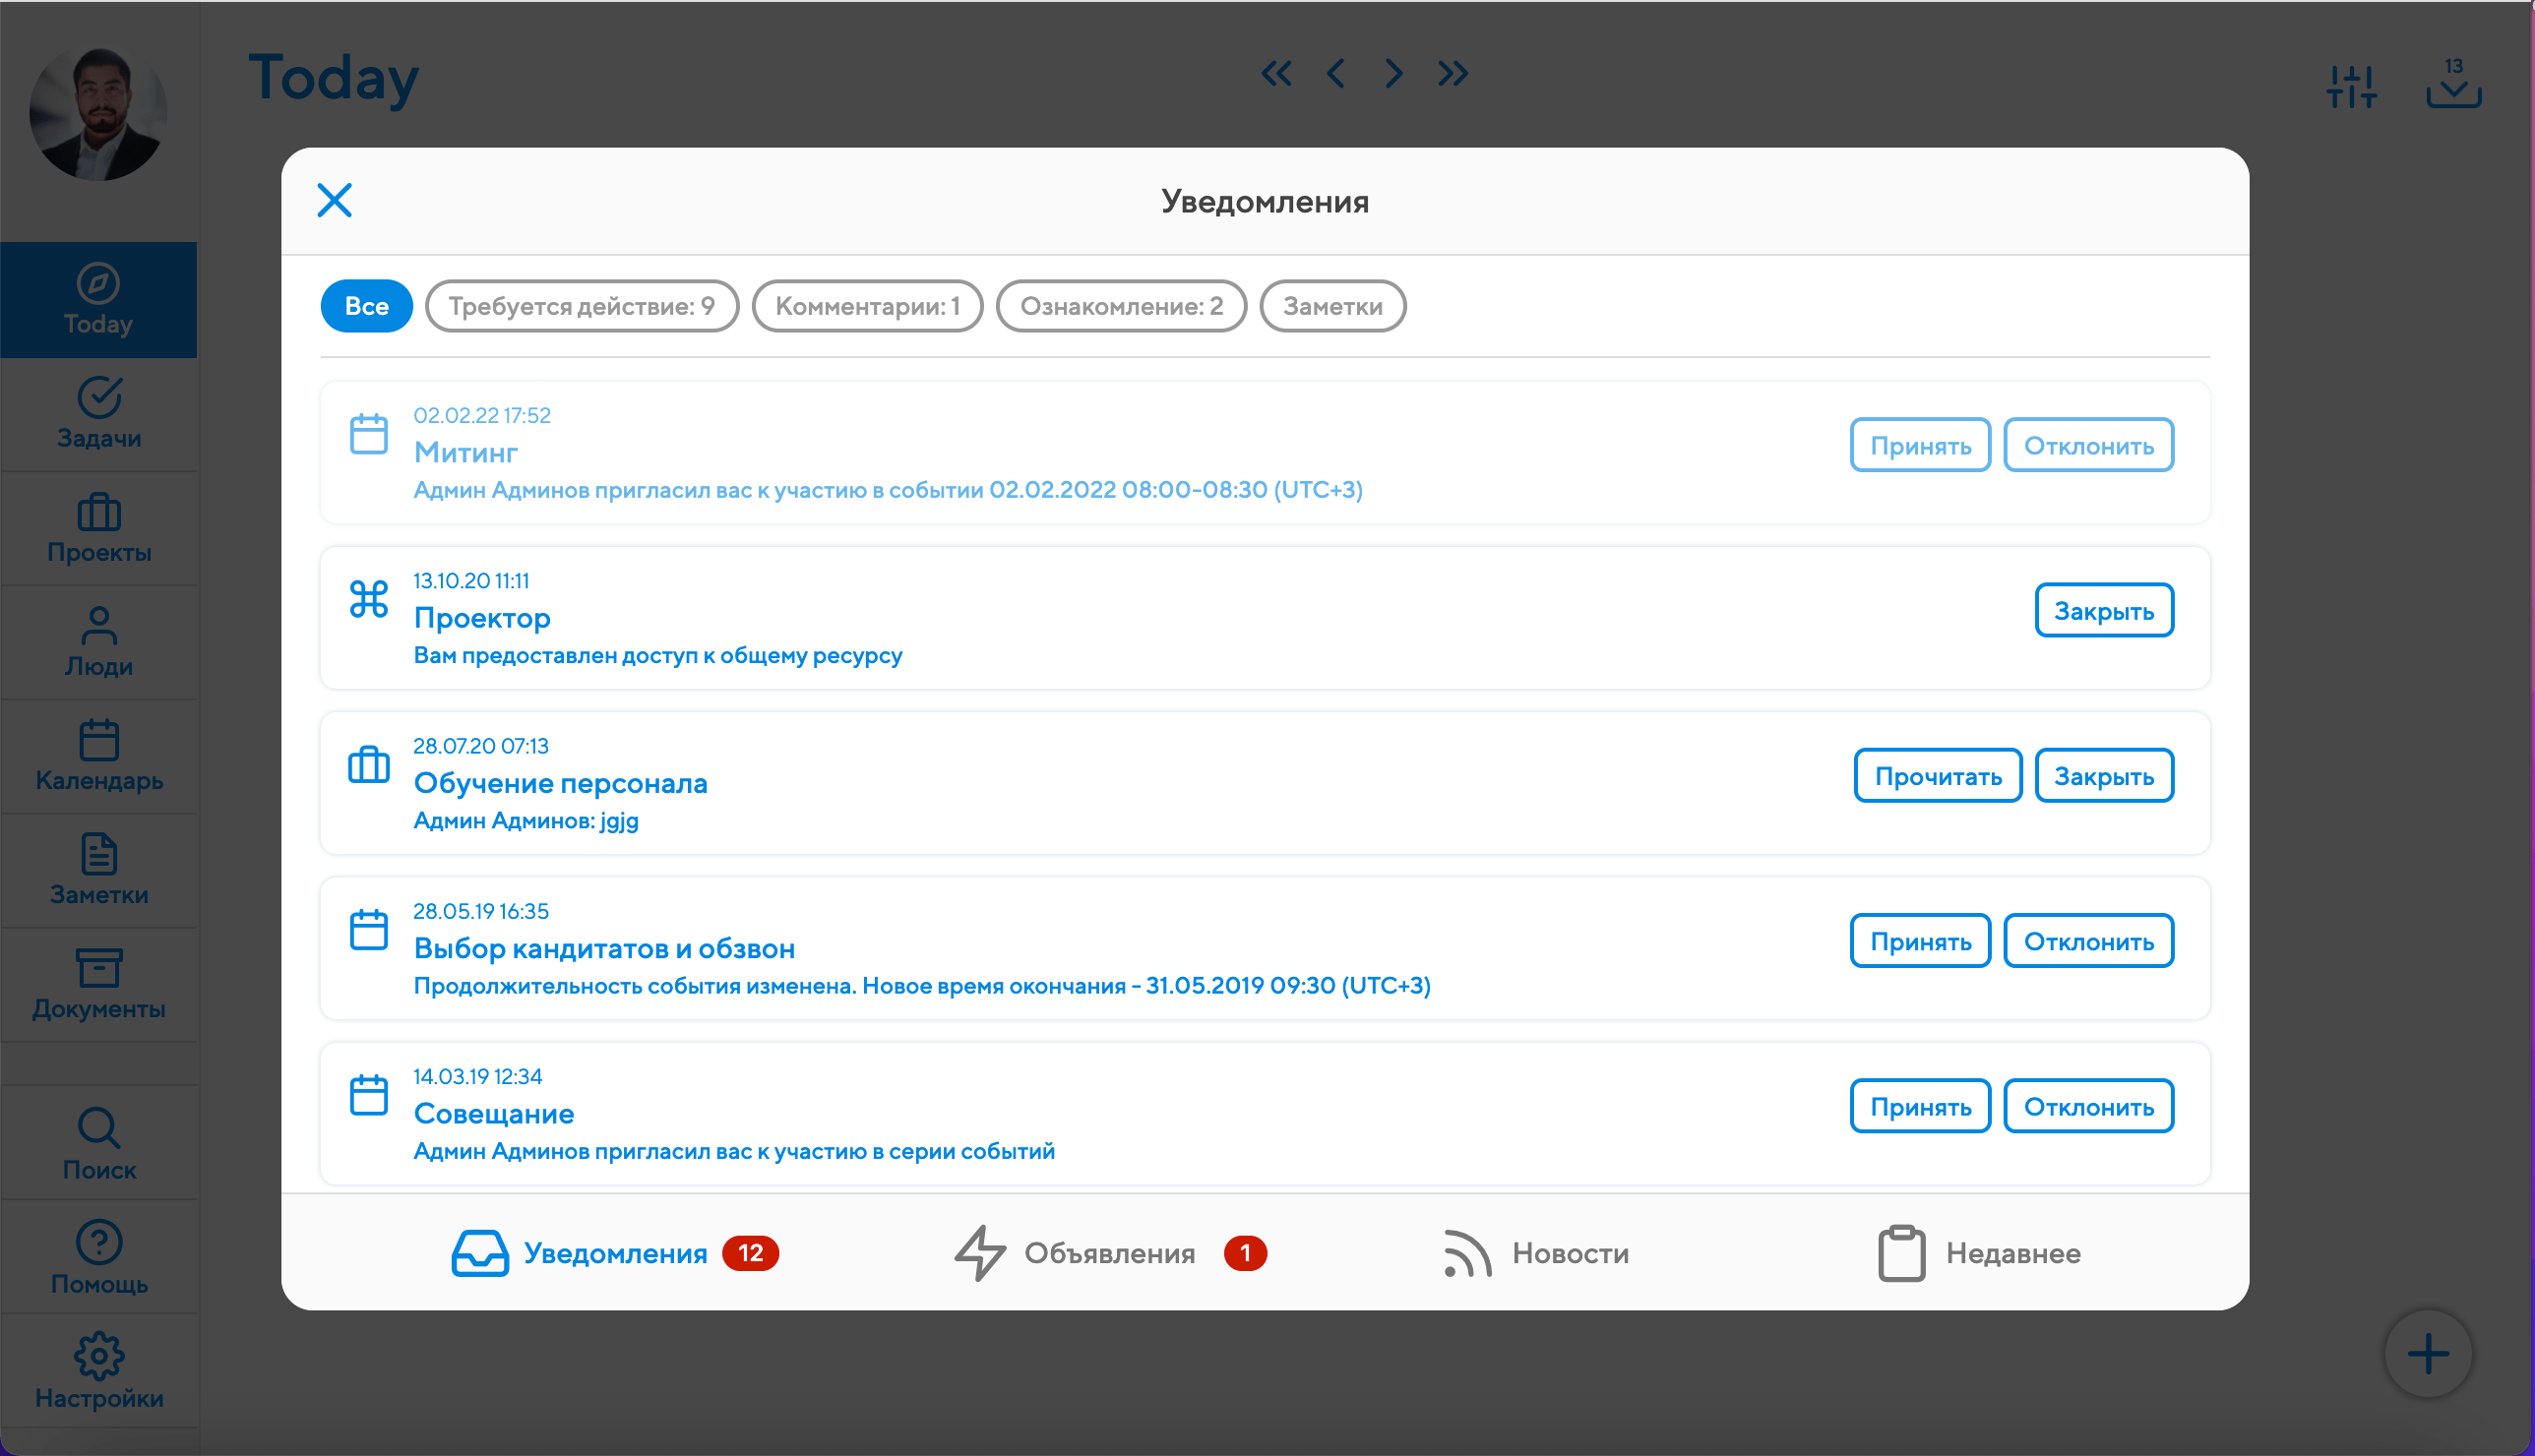Click Прочитать for Обучение персонала
Image resolution: width=2535 pixels, height=1456 pixels.
[1937, 776]
